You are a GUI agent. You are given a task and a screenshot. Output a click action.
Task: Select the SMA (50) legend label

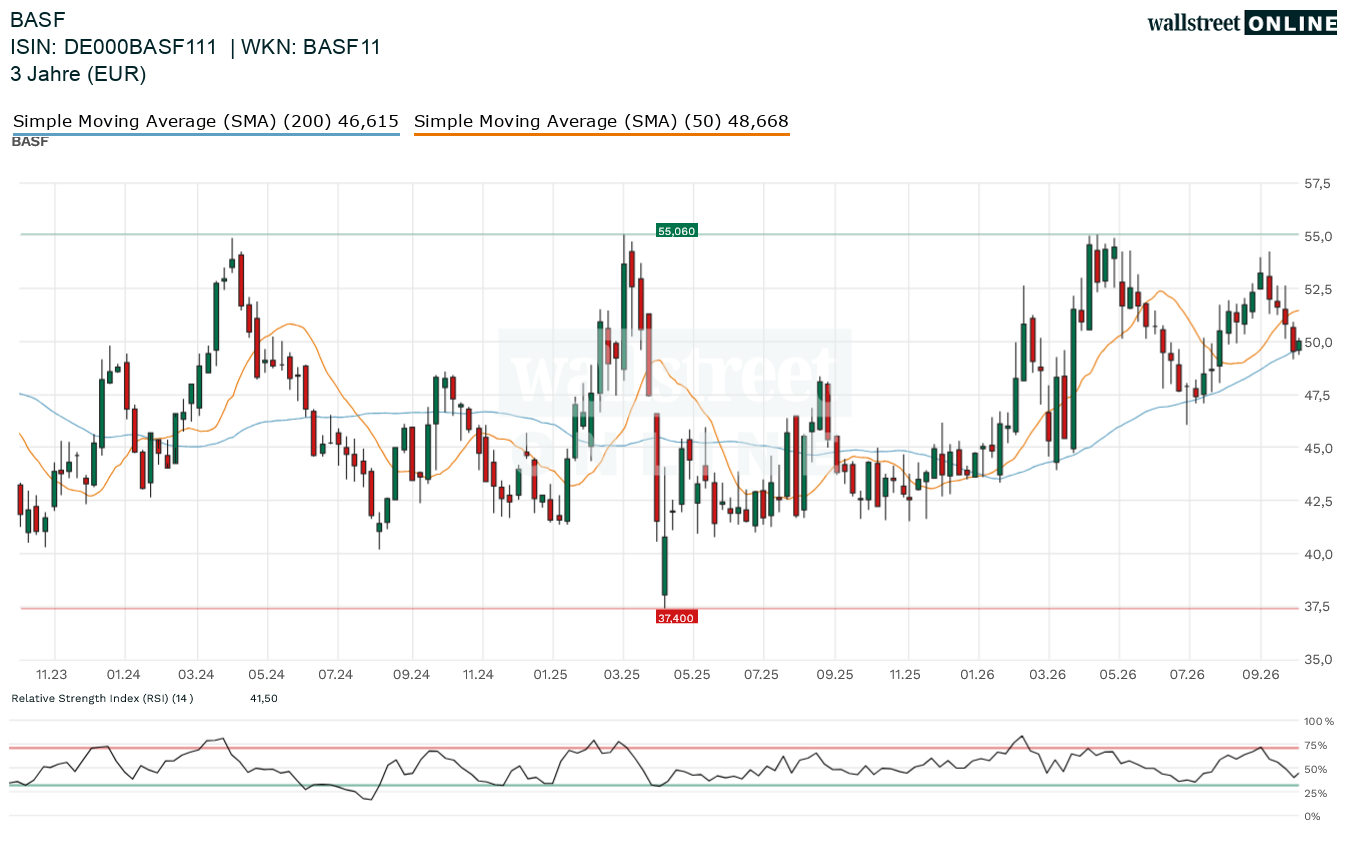click(x=601, y=121)
